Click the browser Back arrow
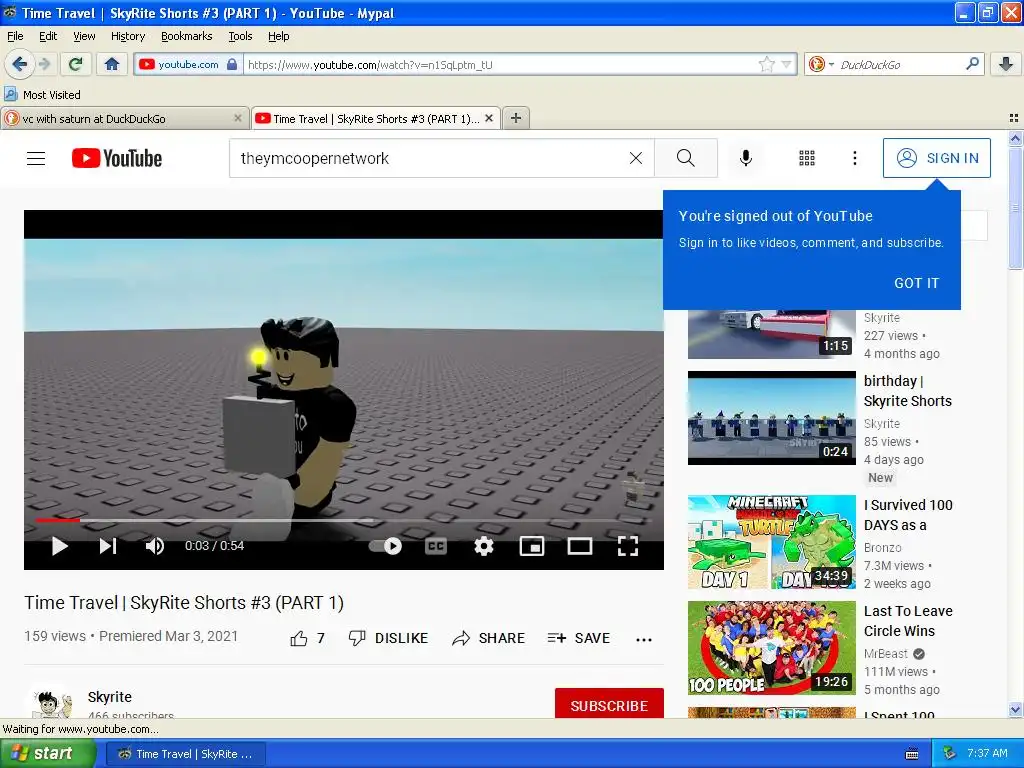Image resolution: width=1024 pixels, height=768 pixels. 19,64
